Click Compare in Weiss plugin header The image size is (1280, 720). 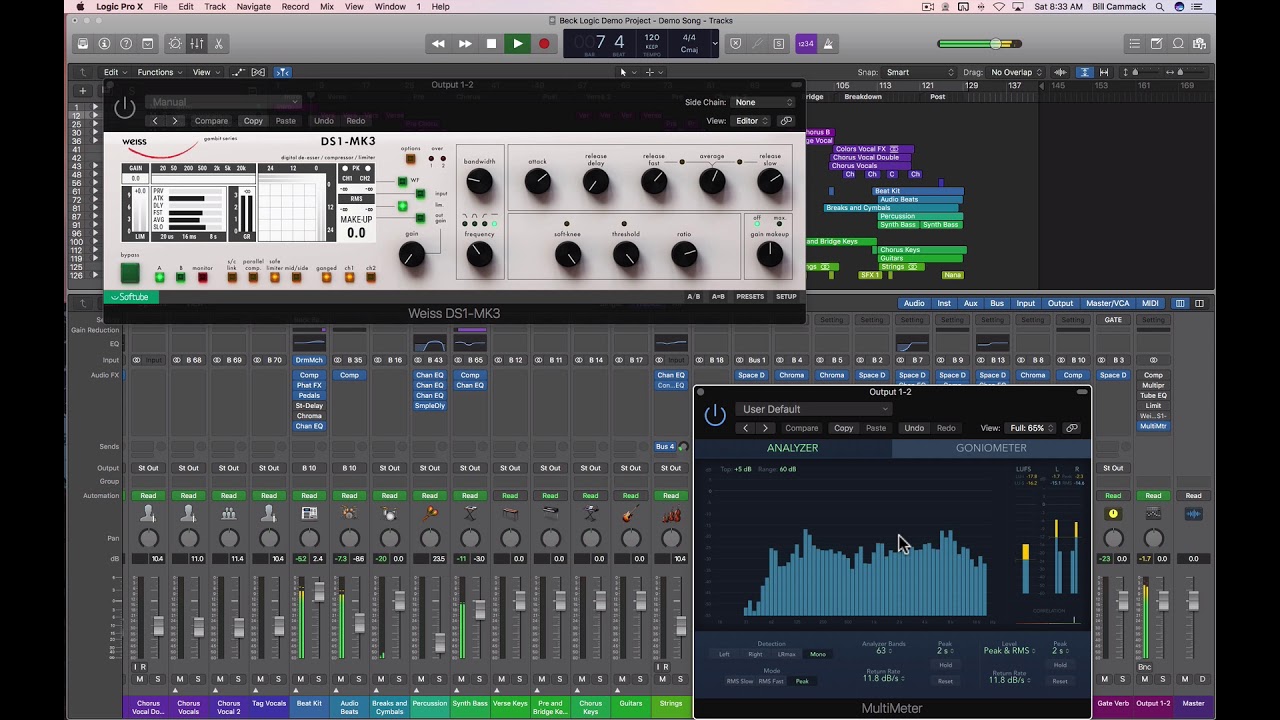click(x=211, y=121)
